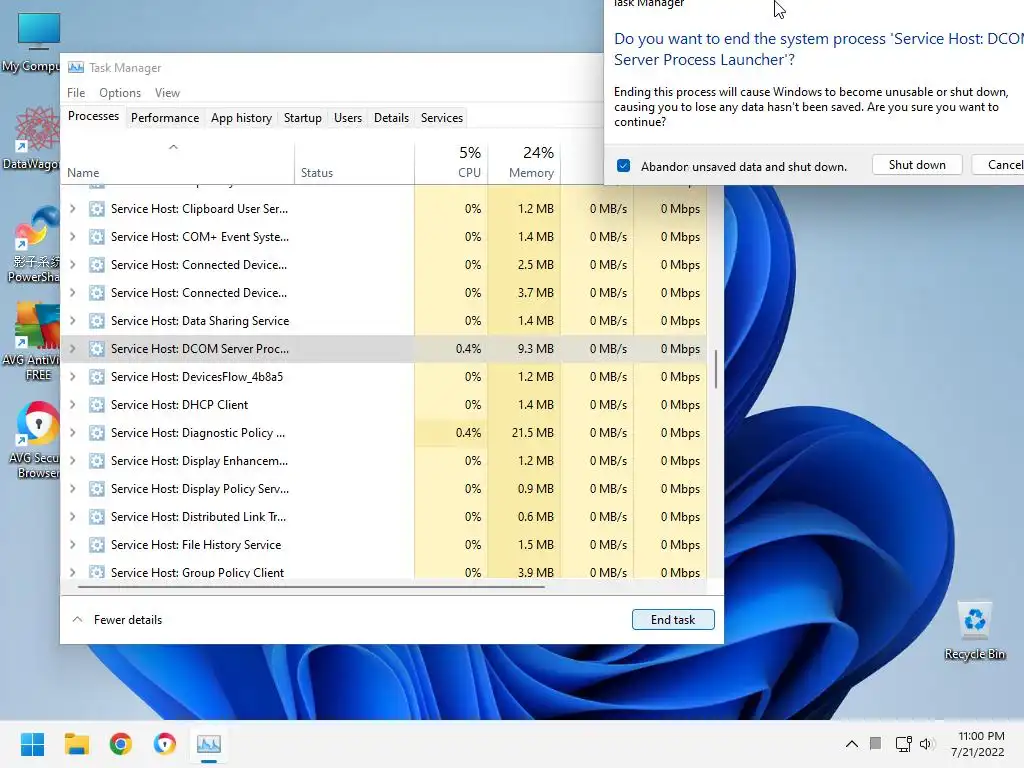1024x768 pixels.
Task: Switch to the Users tab
Action: (x=347, y=118)
